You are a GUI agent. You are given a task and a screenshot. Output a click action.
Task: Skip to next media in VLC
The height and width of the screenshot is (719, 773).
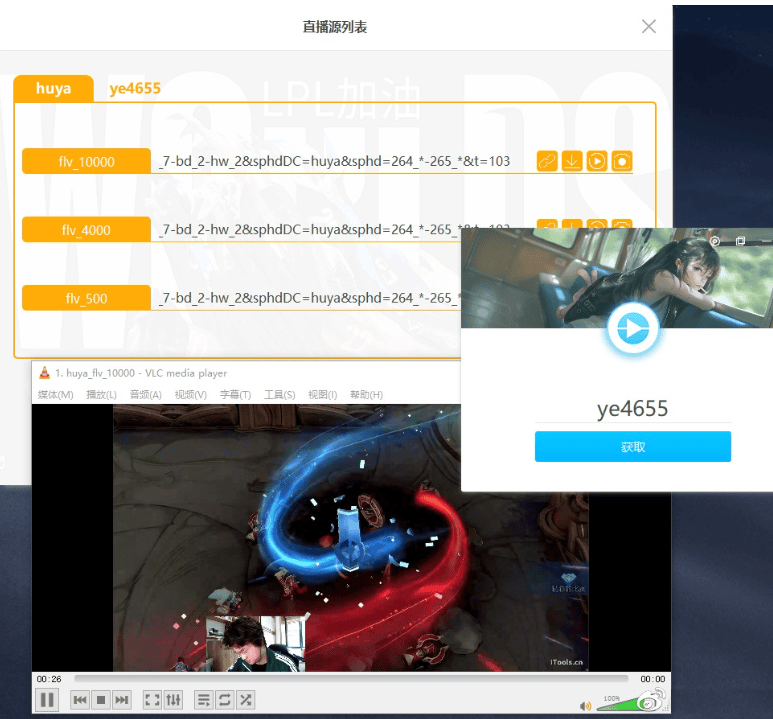121,700
